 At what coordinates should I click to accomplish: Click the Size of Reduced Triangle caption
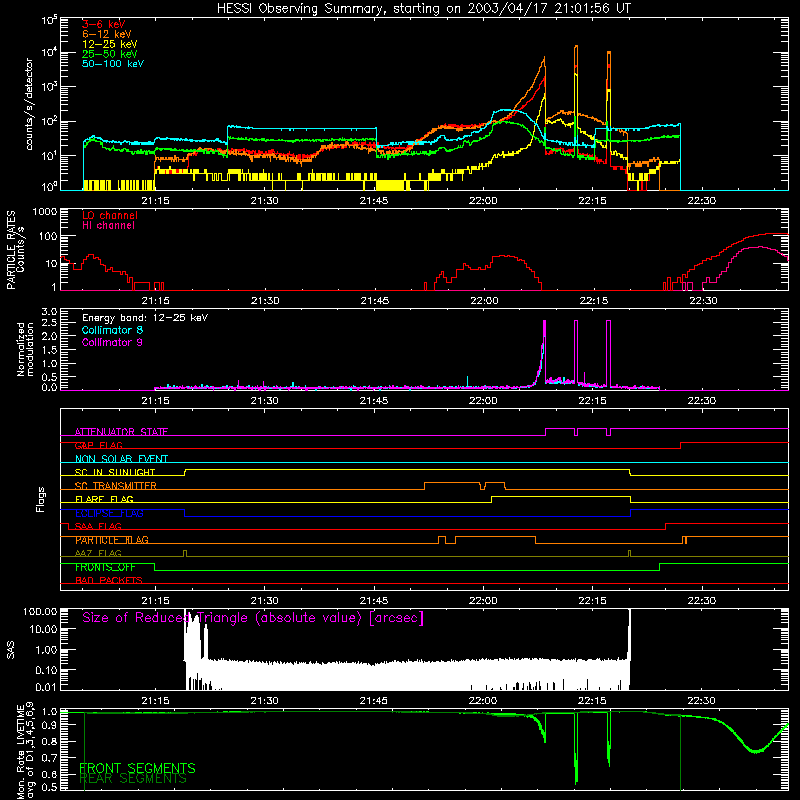(x=253, y=618)
